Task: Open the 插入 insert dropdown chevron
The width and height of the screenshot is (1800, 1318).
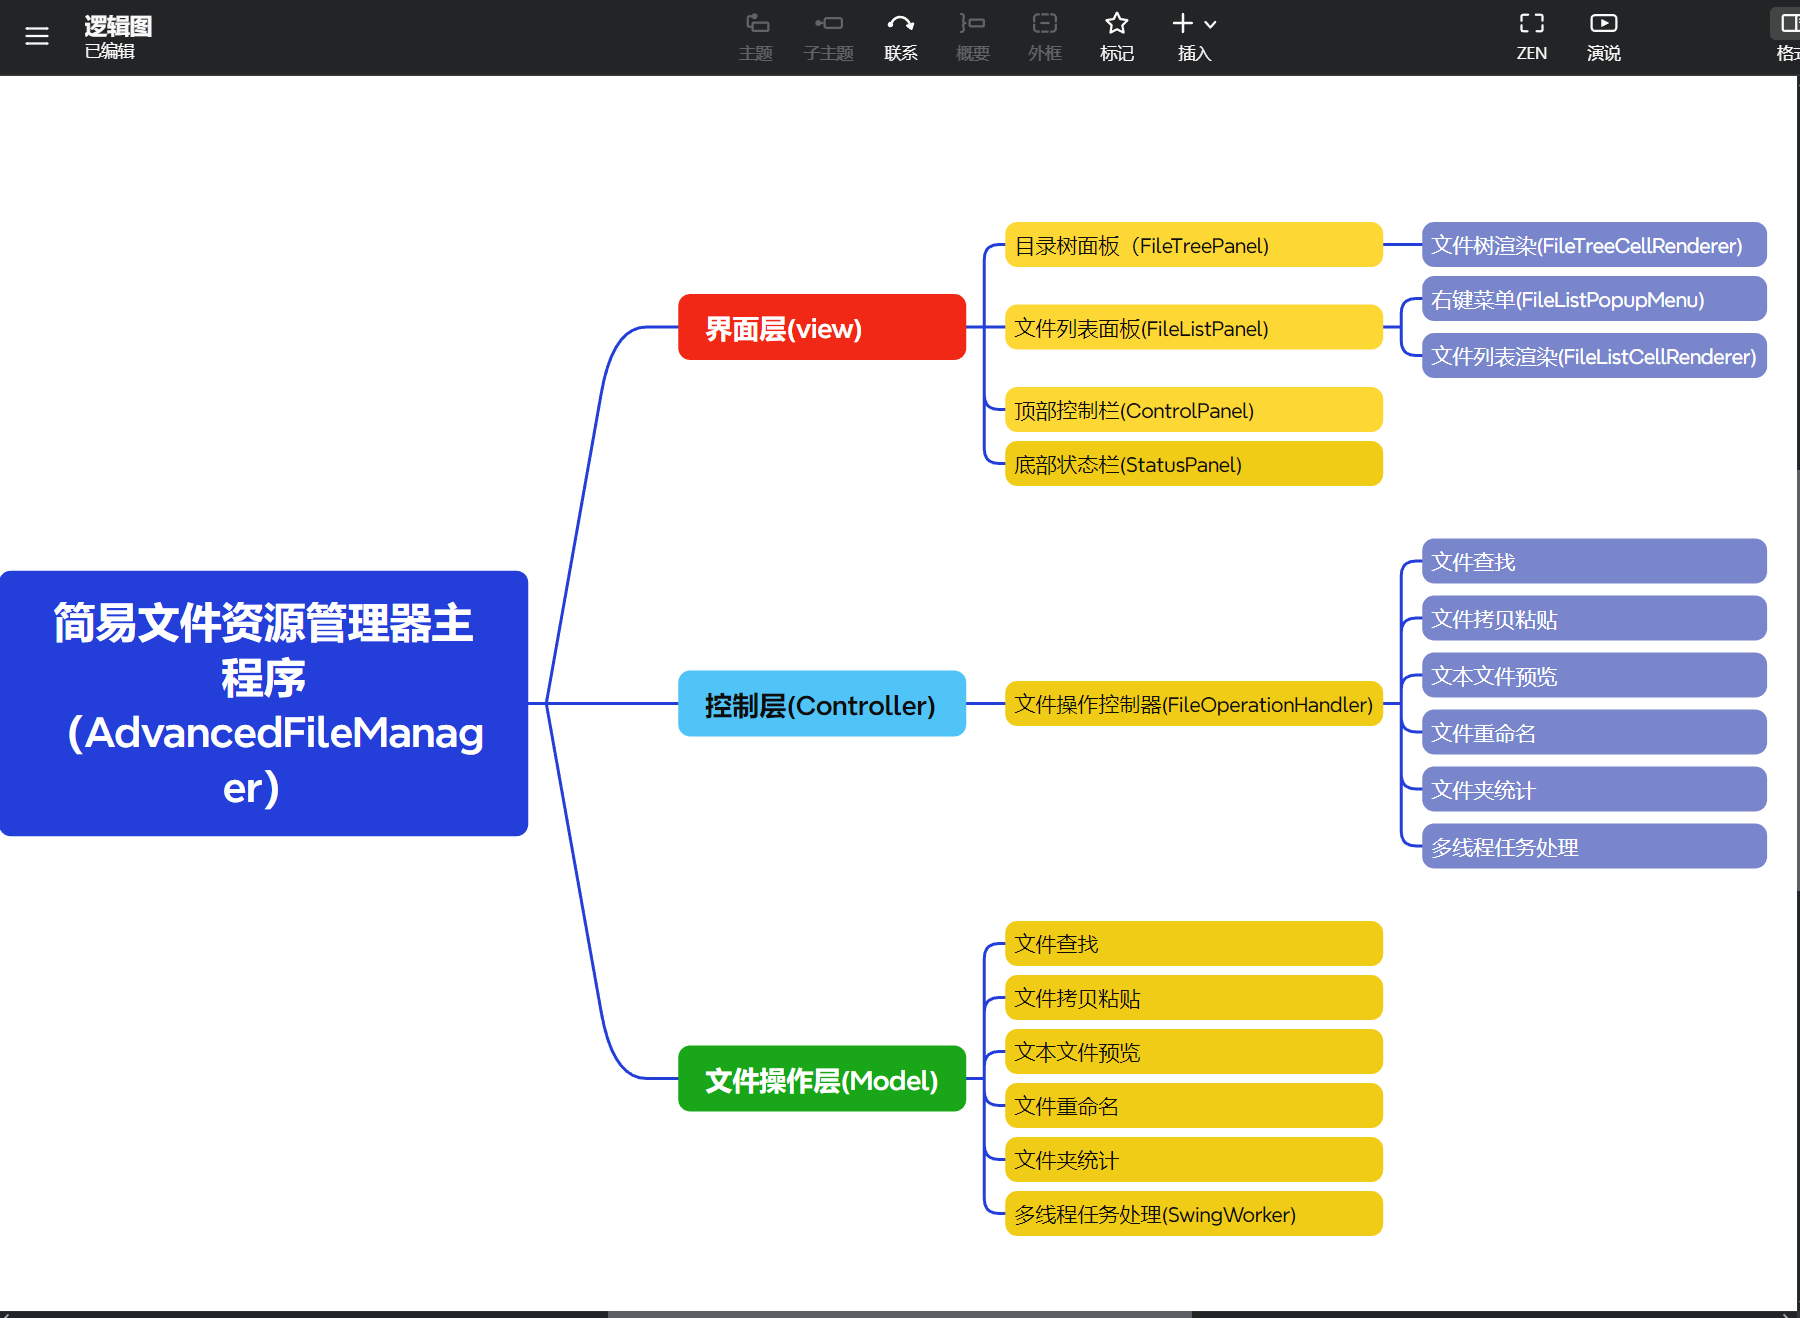Action: pyautogui.click(x=1209, y=23)
